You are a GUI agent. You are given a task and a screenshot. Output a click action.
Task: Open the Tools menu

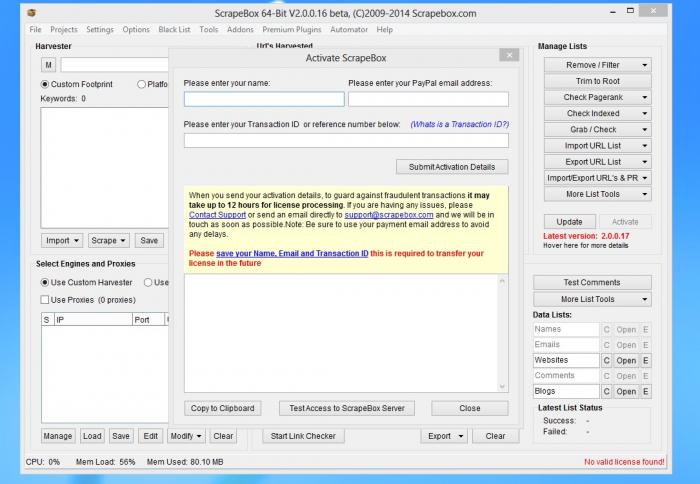tap(208, 29)
